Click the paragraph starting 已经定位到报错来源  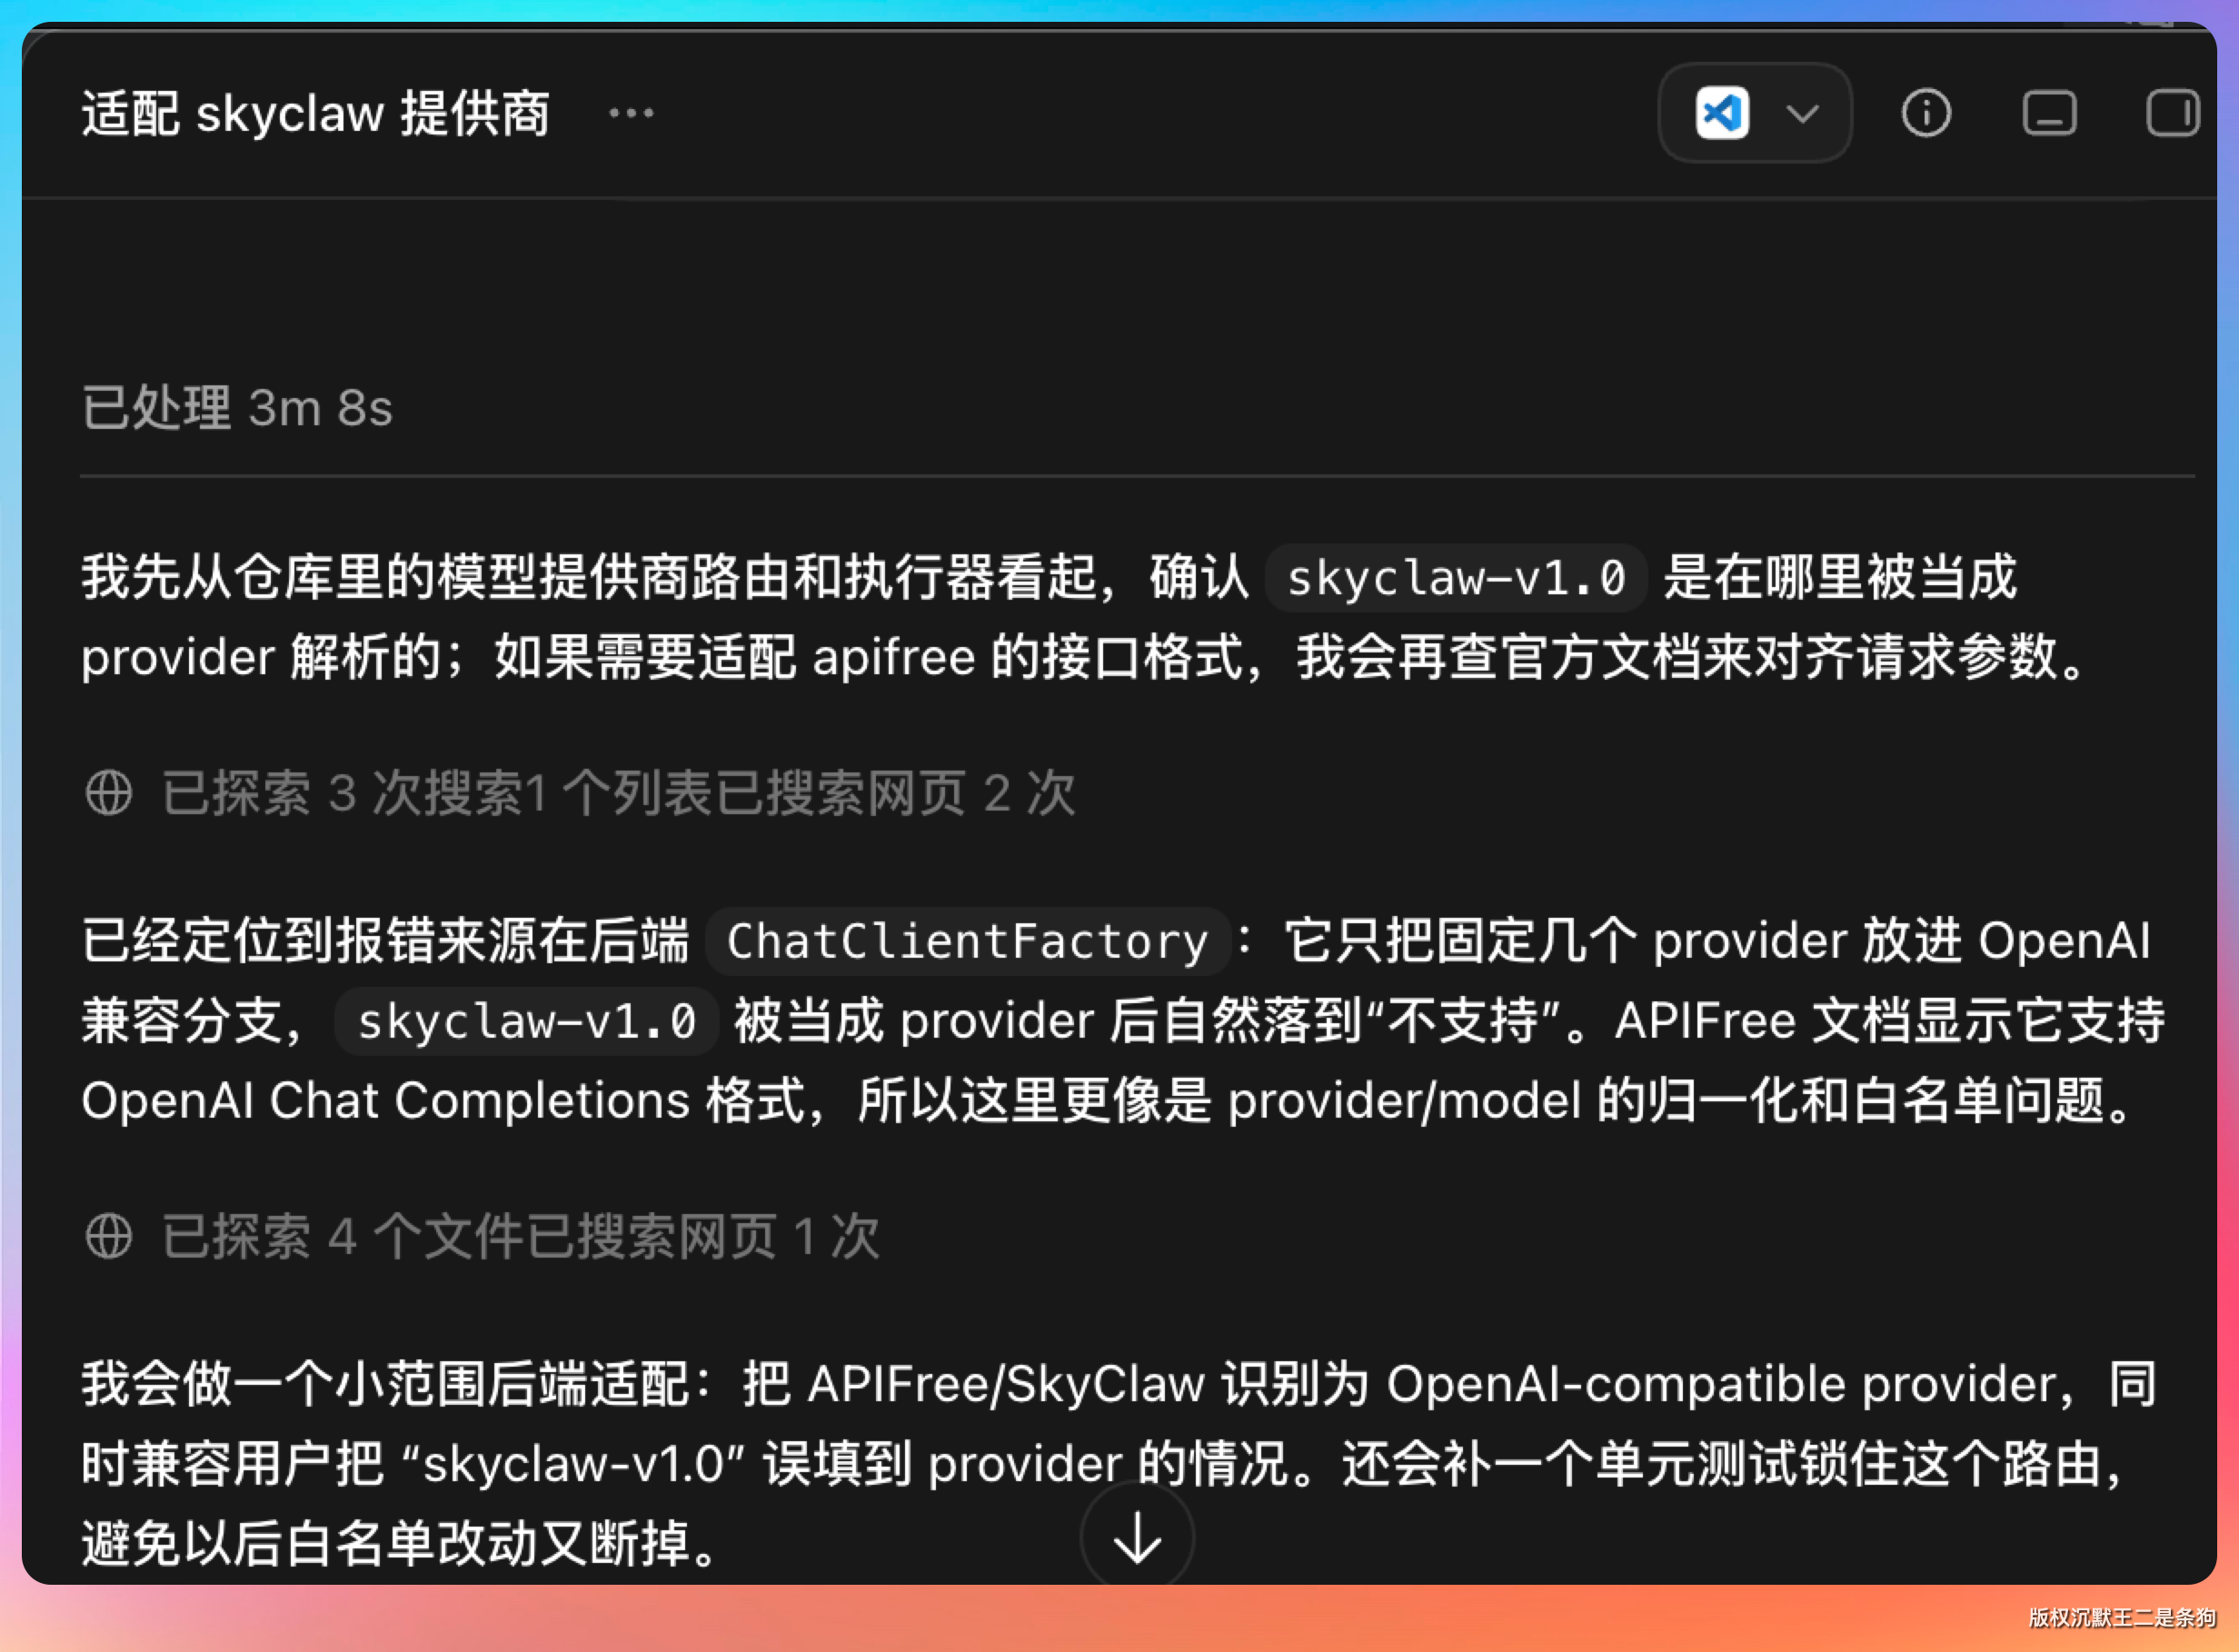click(x=1123, y=1020)
